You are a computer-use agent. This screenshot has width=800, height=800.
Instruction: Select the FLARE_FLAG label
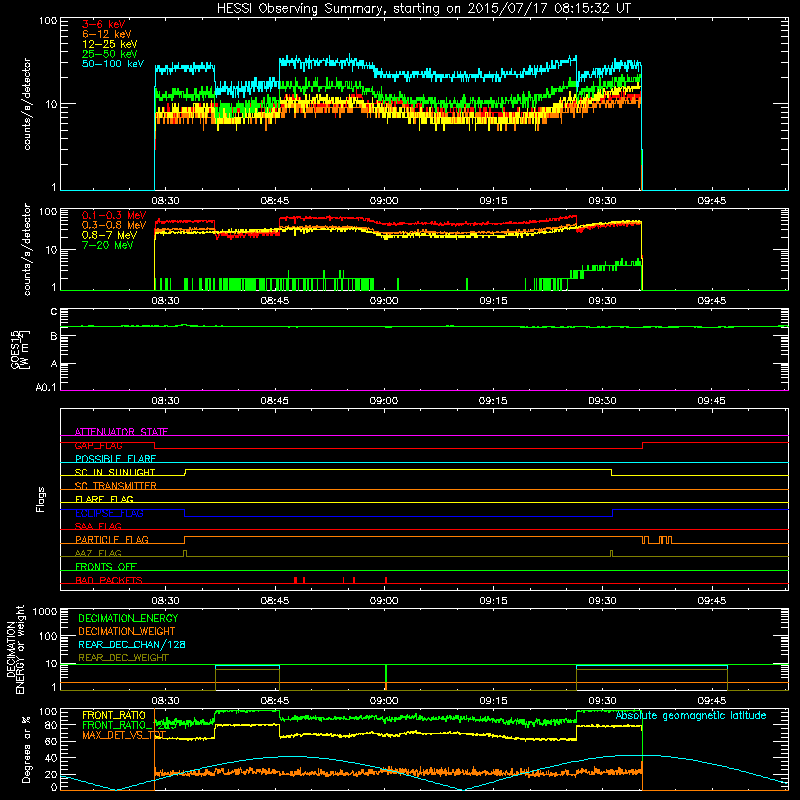(104, 499)
